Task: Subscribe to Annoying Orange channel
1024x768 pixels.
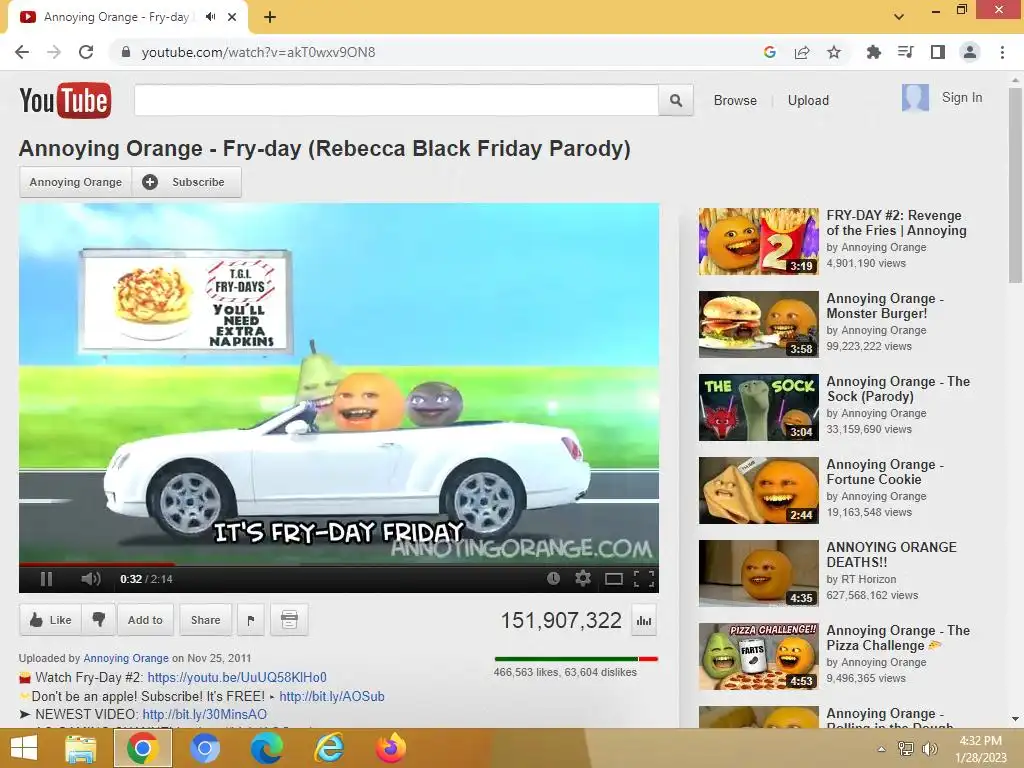Action: click(x=187, y=182)
